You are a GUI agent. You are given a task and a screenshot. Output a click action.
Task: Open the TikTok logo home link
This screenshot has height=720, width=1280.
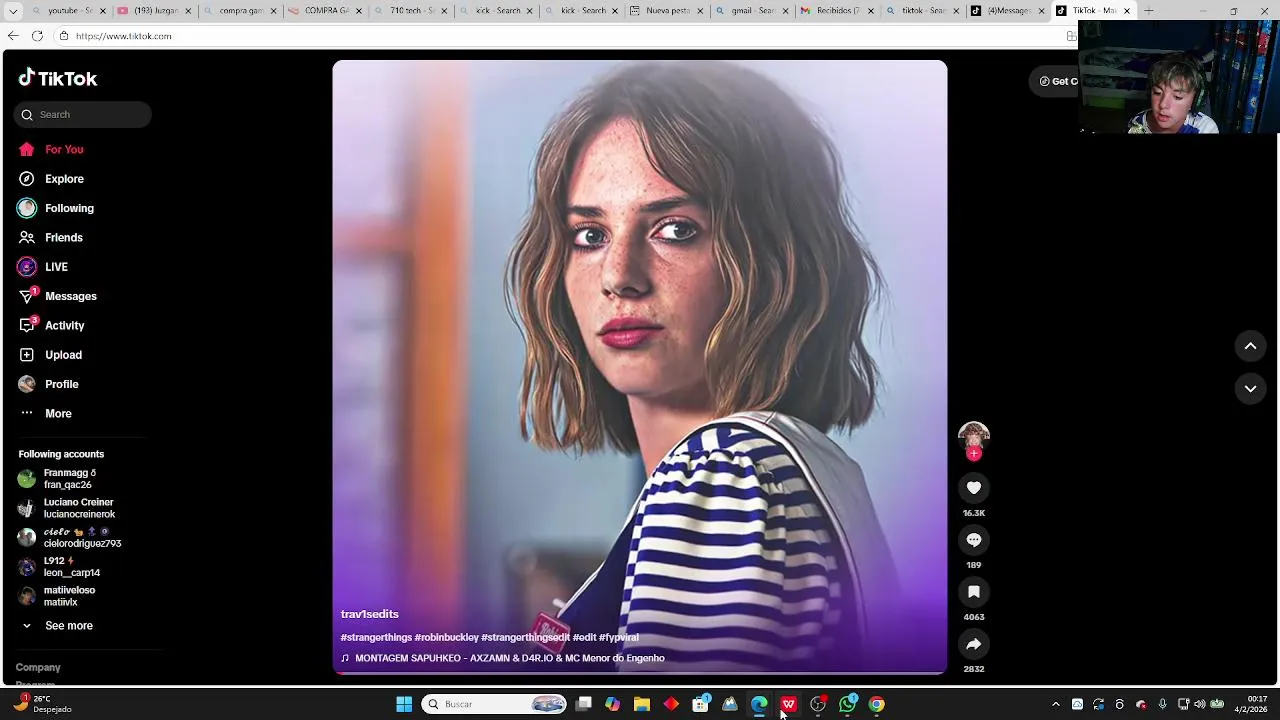(57, 78)
